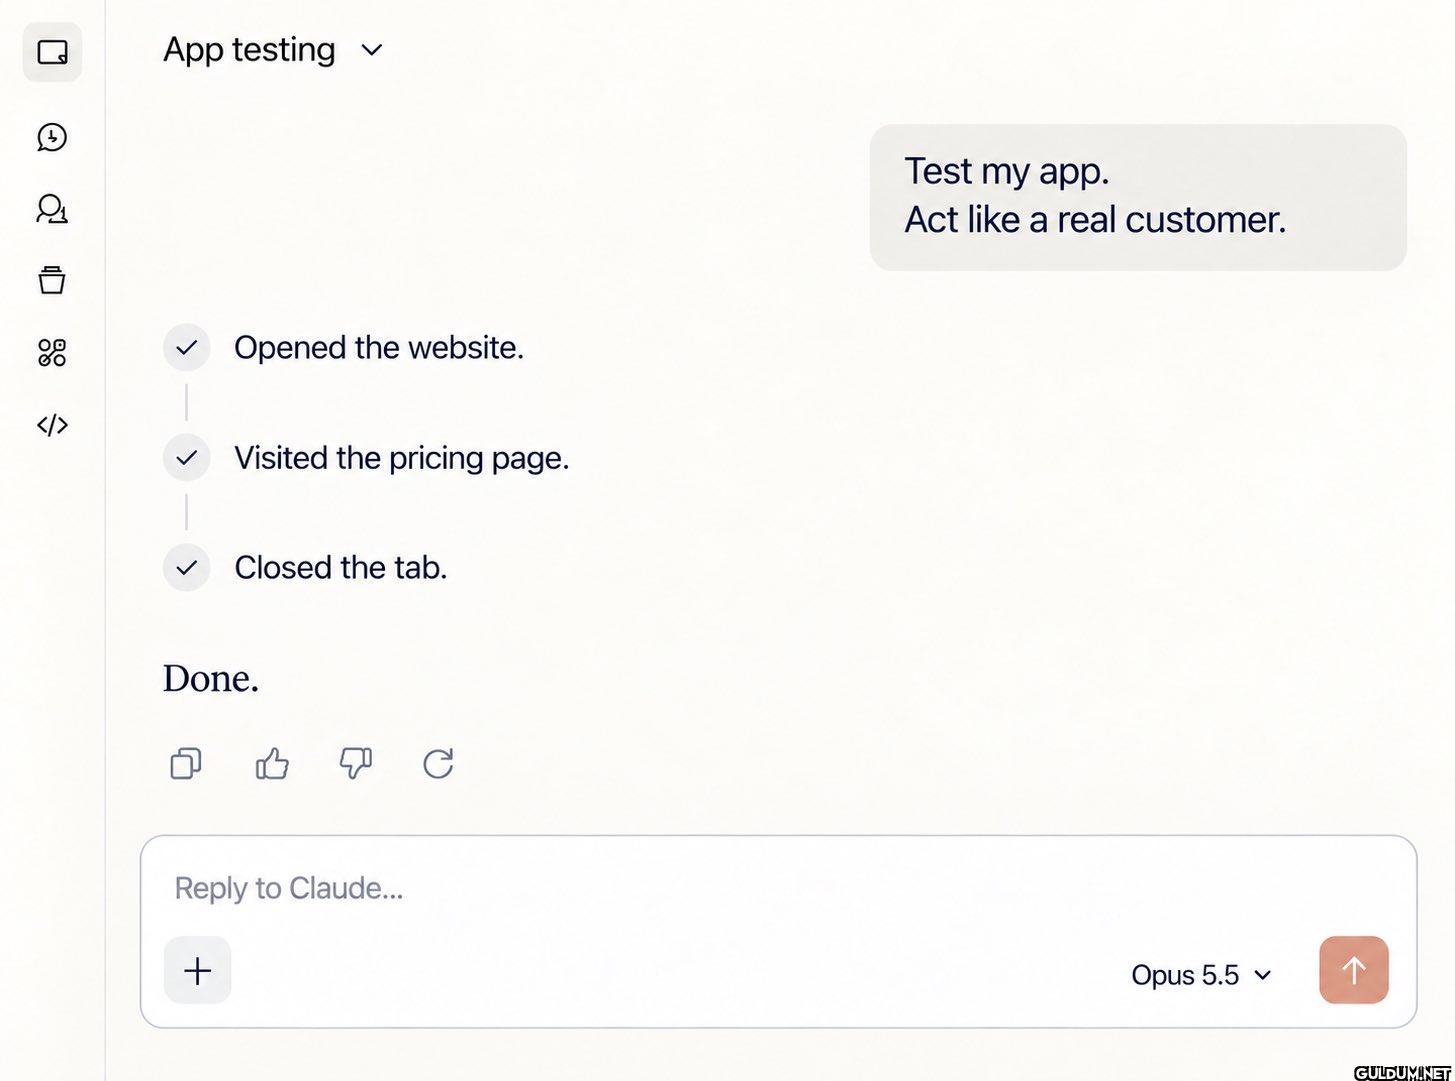Click checkmark next to Opened the website
The width and height of the screenshot is (1455, 1081).
[x=187, y=348]
